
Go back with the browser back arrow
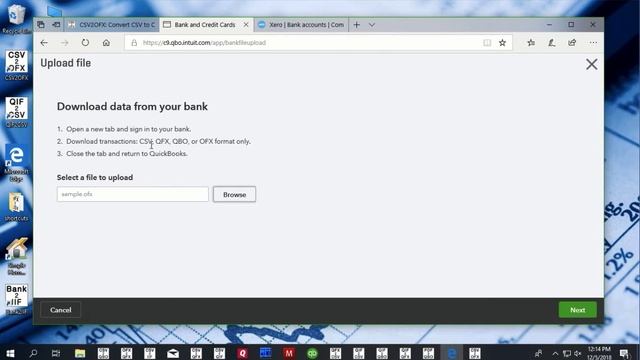pos(44,42)
